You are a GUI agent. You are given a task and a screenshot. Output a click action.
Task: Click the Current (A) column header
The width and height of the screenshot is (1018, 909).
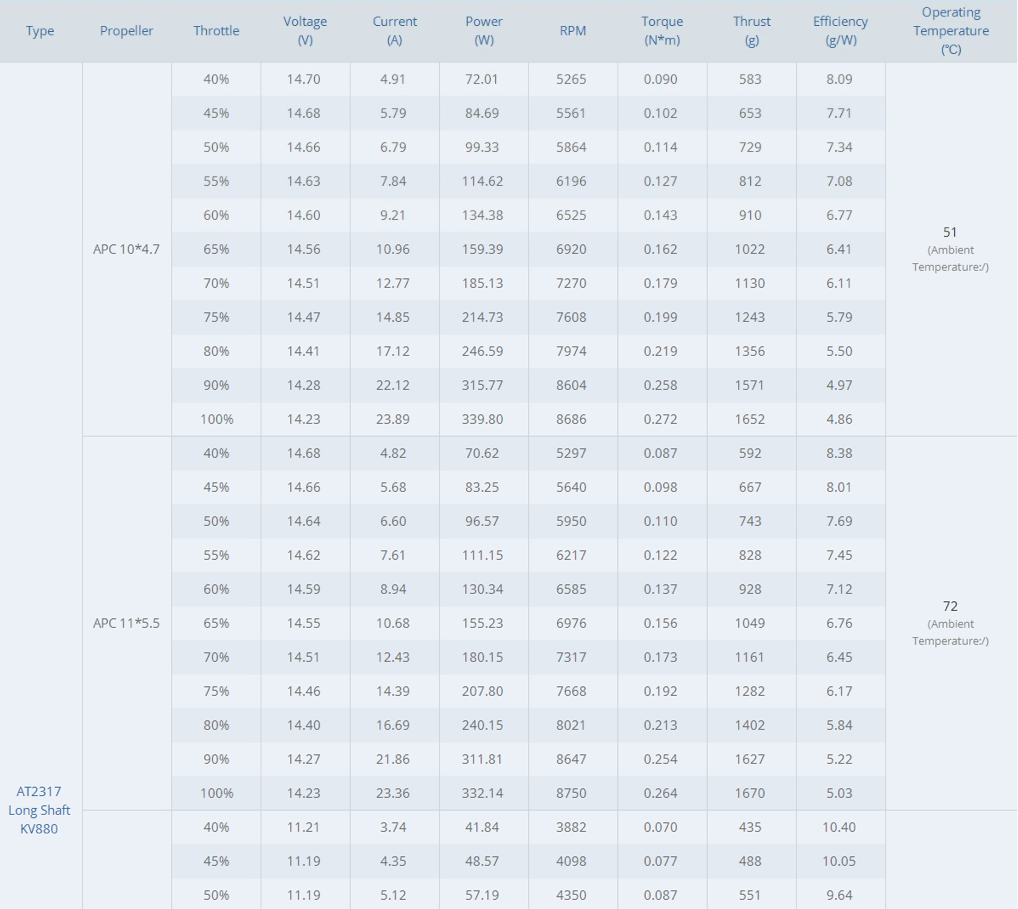[x=395, y=31]
